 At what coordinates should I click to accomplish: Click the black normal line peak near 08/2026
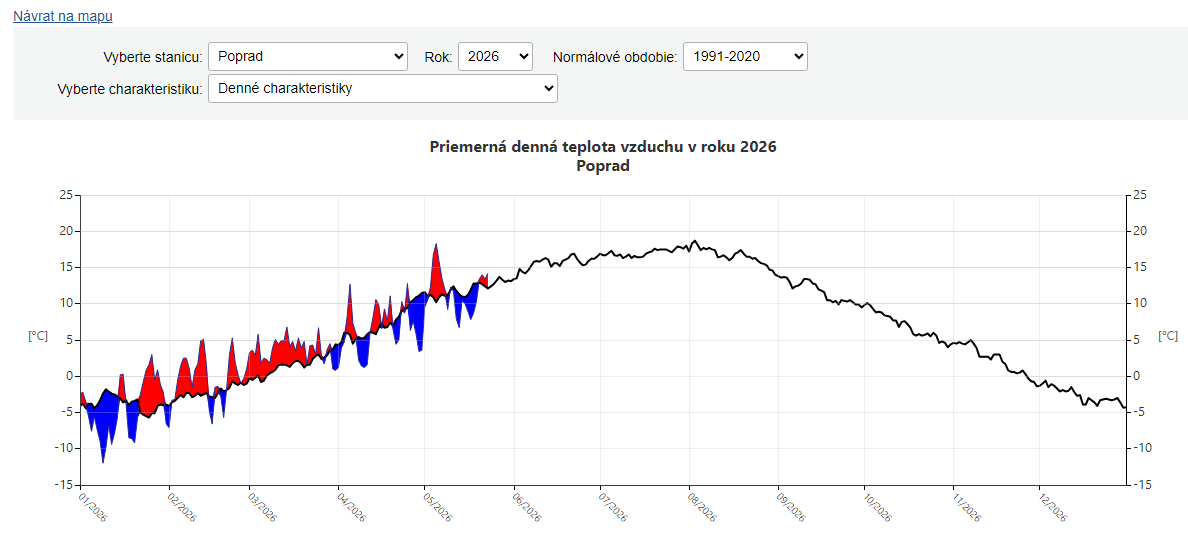point(694,244)
